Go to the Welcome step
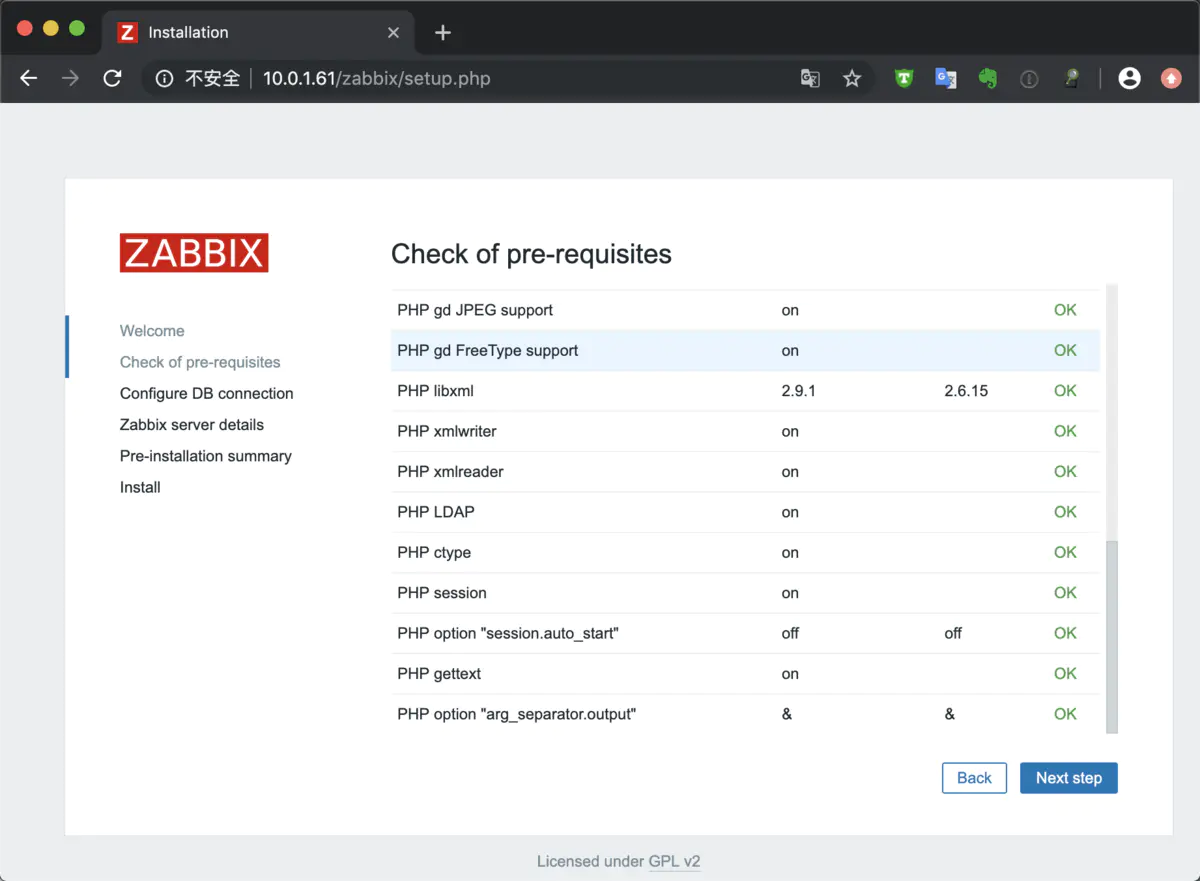This screenshot has height=881, width=1200. pos(152,331)
